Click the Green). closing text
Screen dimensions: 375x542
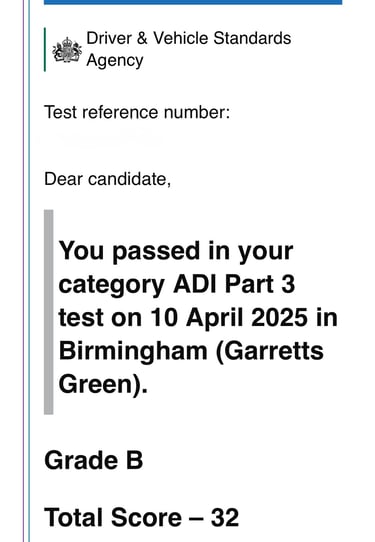[103, 384]
